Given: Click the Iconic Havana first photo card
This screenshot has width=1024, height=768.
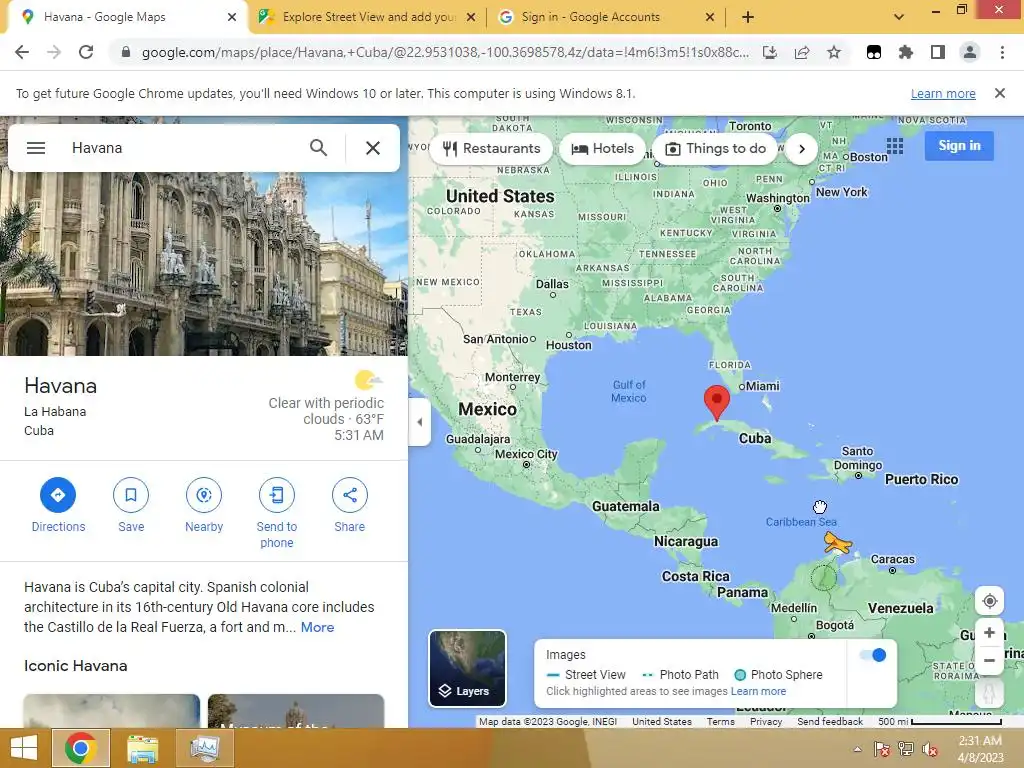Looking at the screenshot, I should [112, 711].
